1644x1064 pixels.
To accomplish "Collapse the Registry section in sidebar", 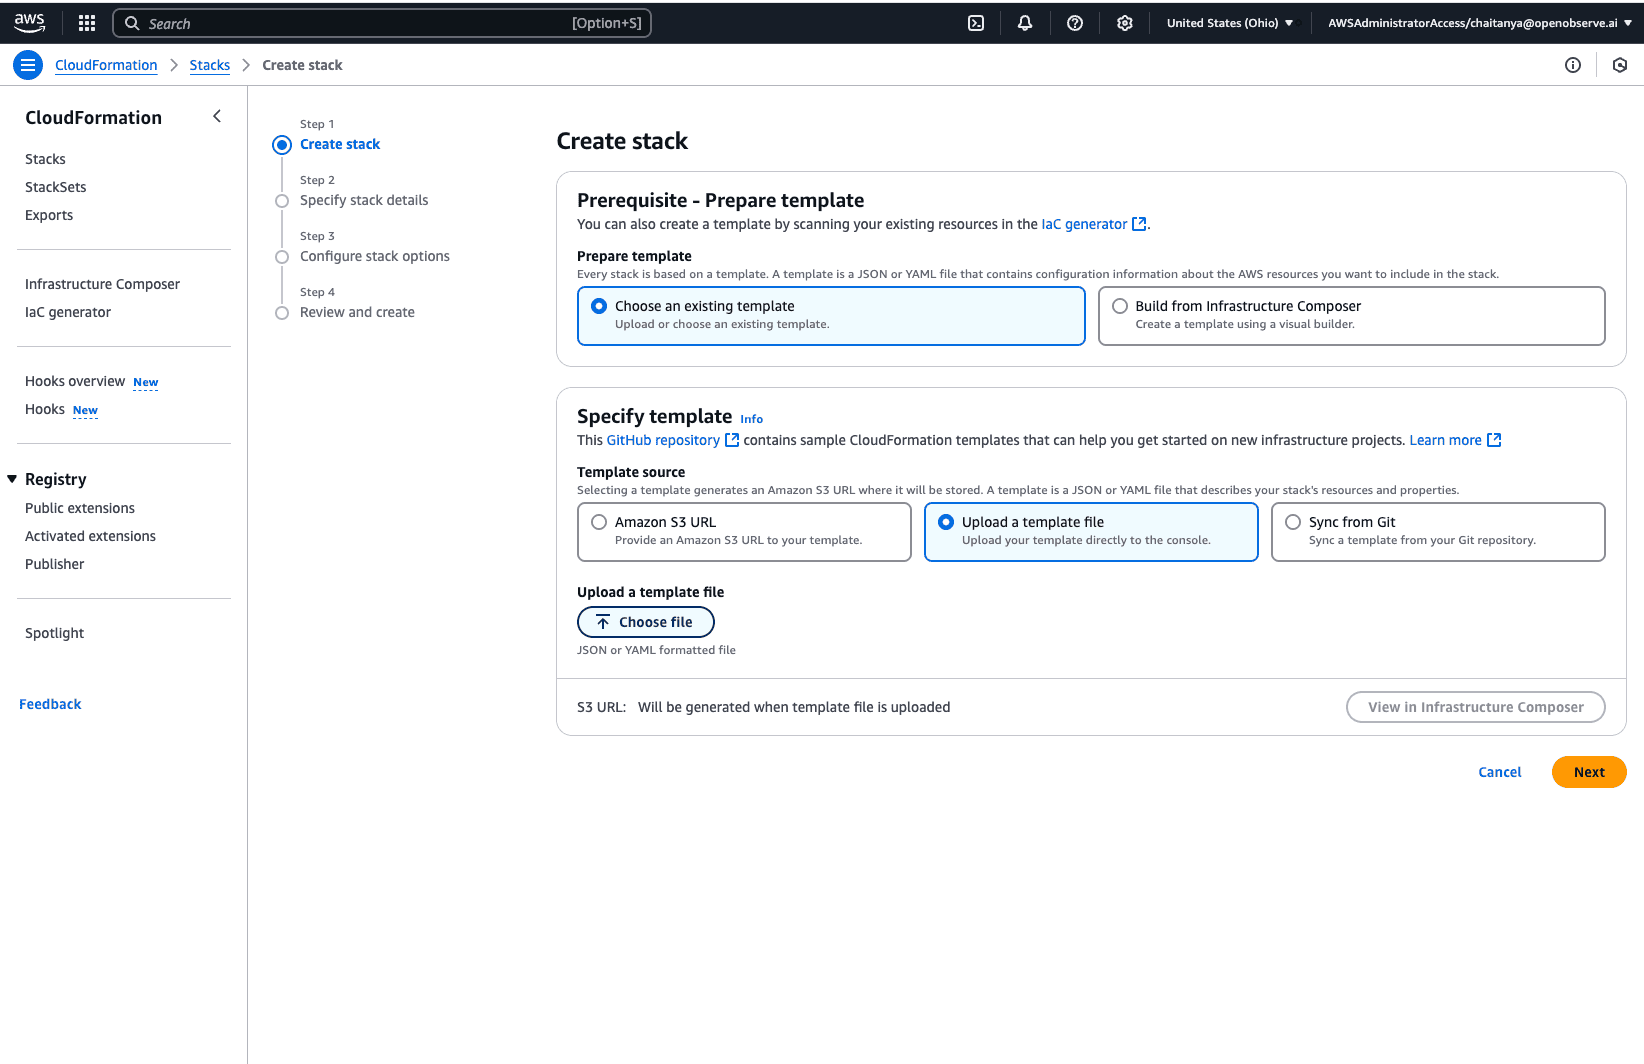I will point(13,479).
